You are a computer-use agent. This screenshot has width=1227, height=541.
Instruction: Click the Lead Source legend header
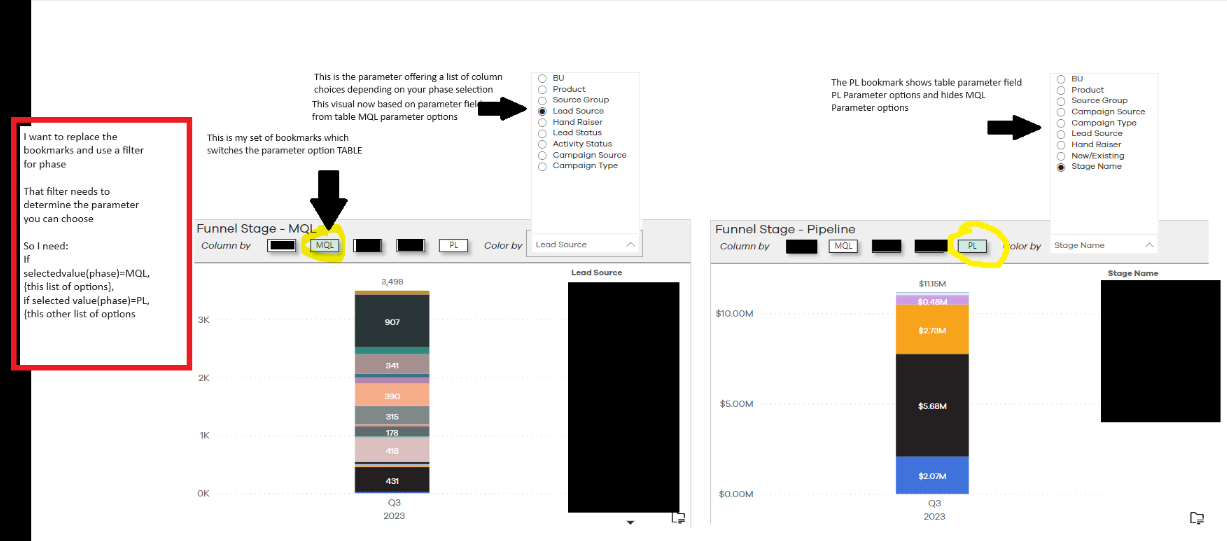[596, 272]
